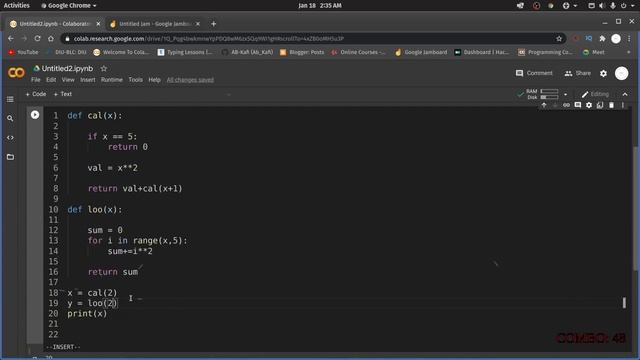Screen dimensions: 640x360
Task: Open the code snippets panel
Action: click(x=10, y=138)
